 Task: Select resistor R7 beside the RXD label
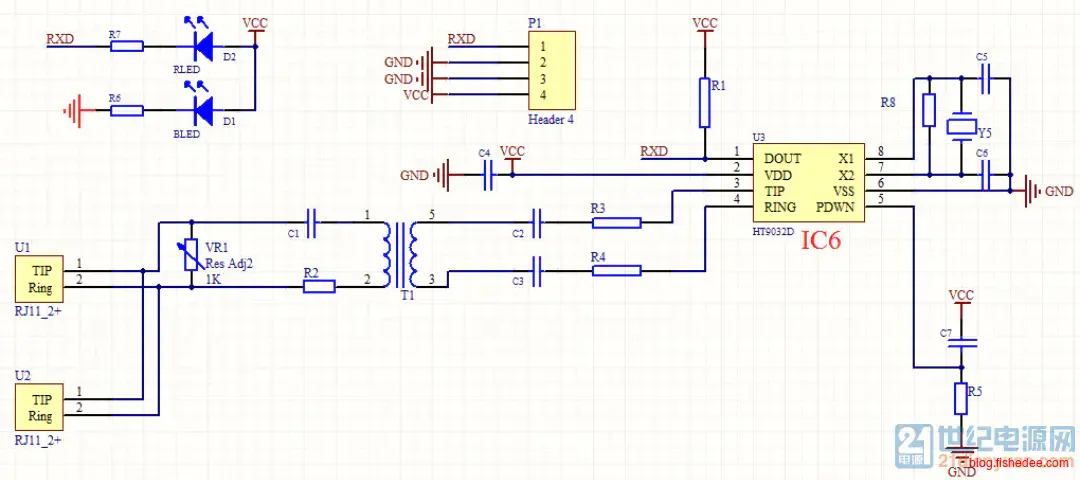pos(126,46)
